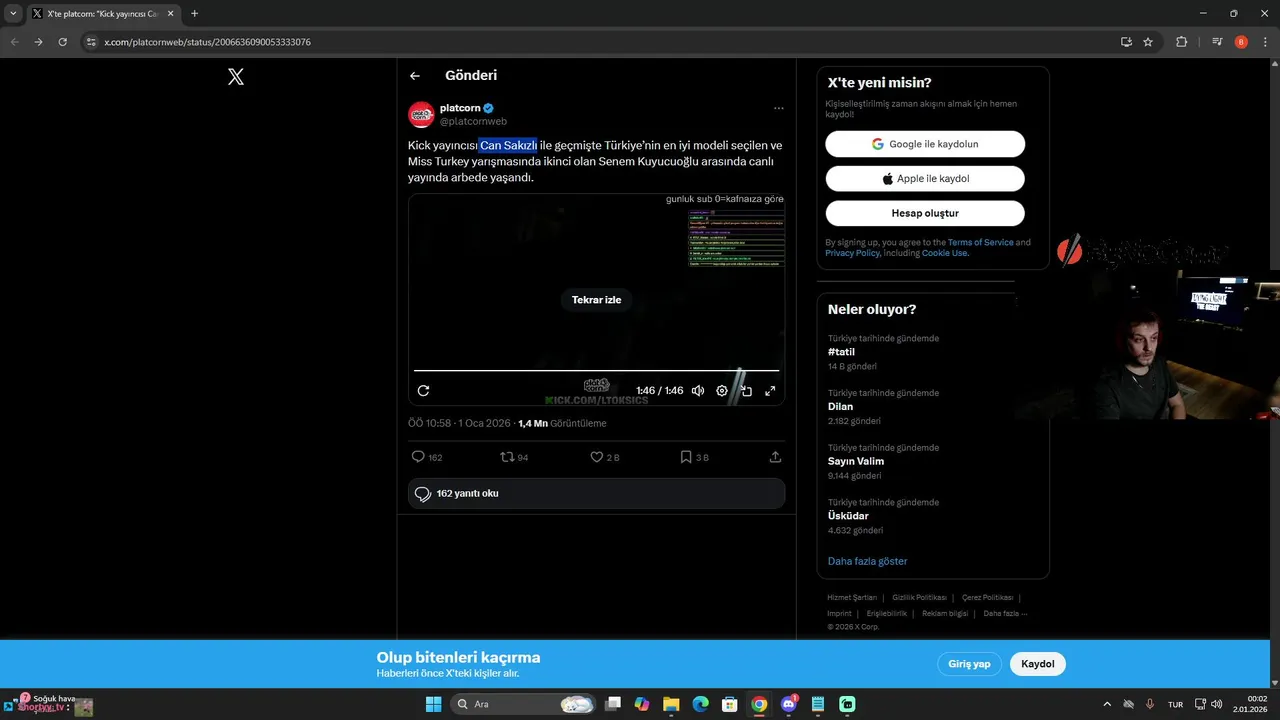This screenshot has height=720, width=1280.
Task: Bookmark this page with the star icon
Action: coord(1148,42)
